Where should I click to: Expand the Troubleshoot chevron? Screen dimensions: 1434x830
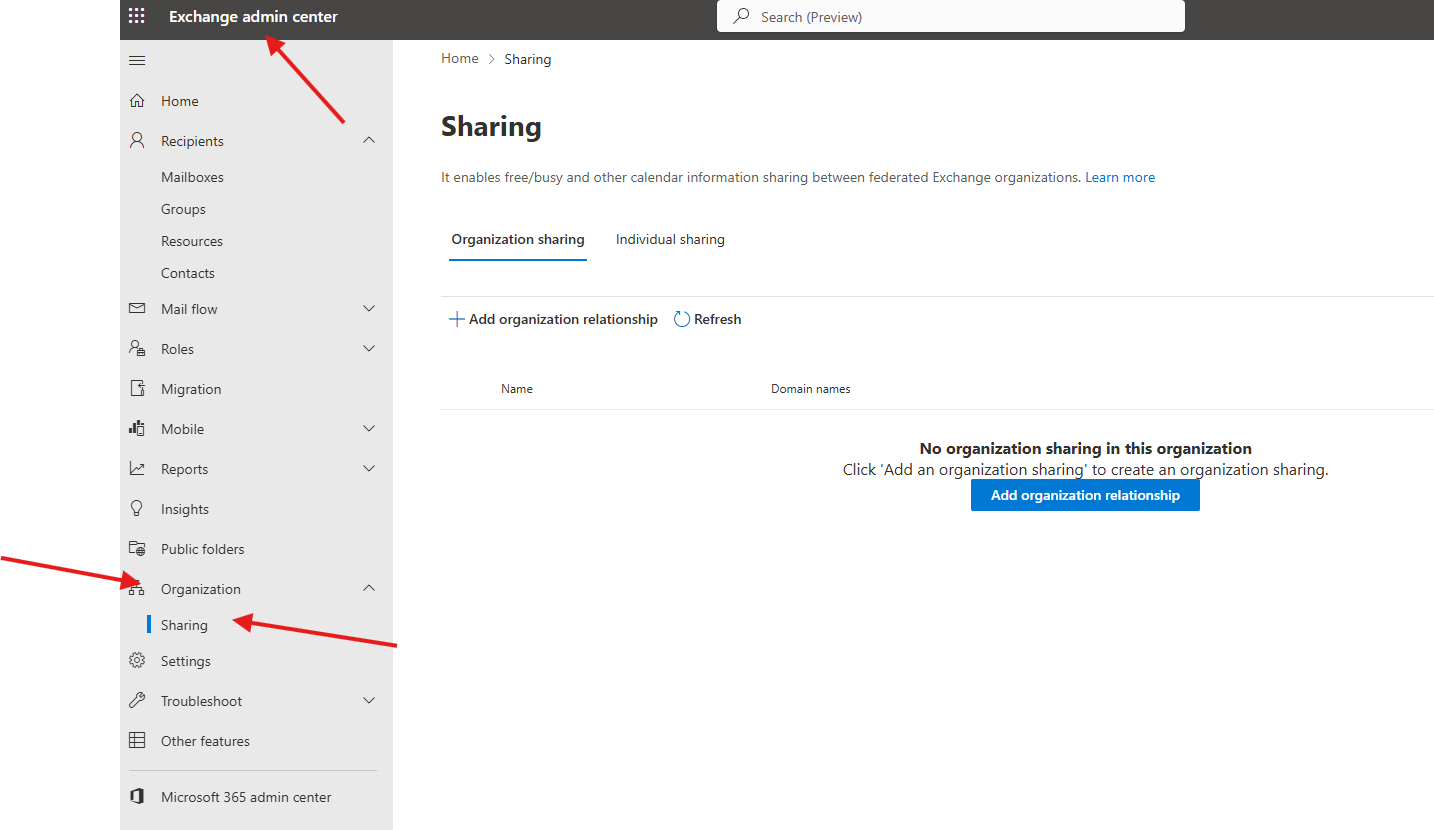tap(369, 701)
